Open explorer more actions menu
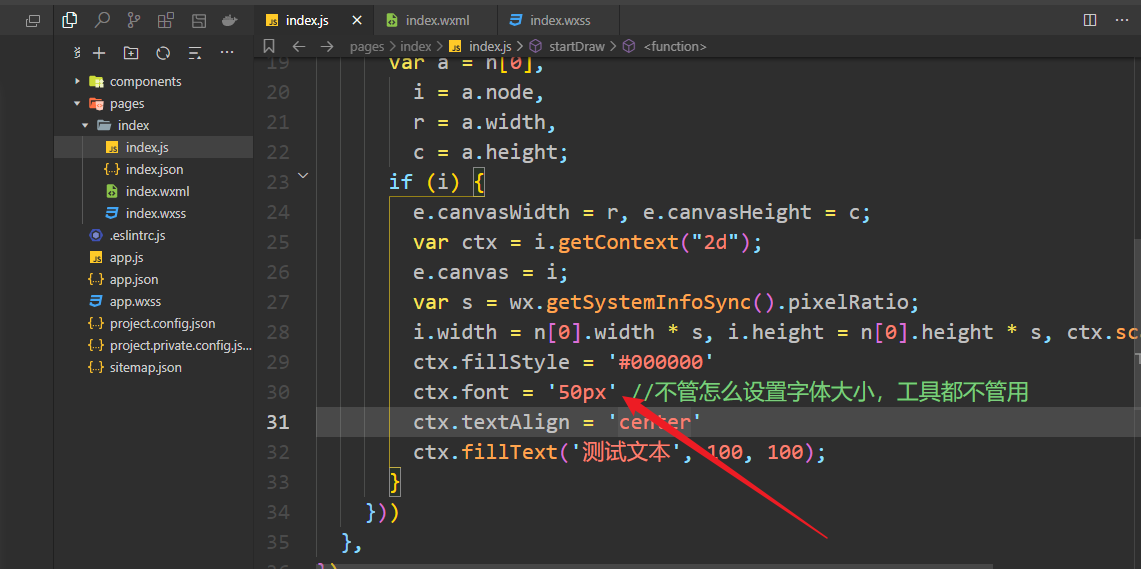The image size is (1141, 569). click(x=226, y=52)
